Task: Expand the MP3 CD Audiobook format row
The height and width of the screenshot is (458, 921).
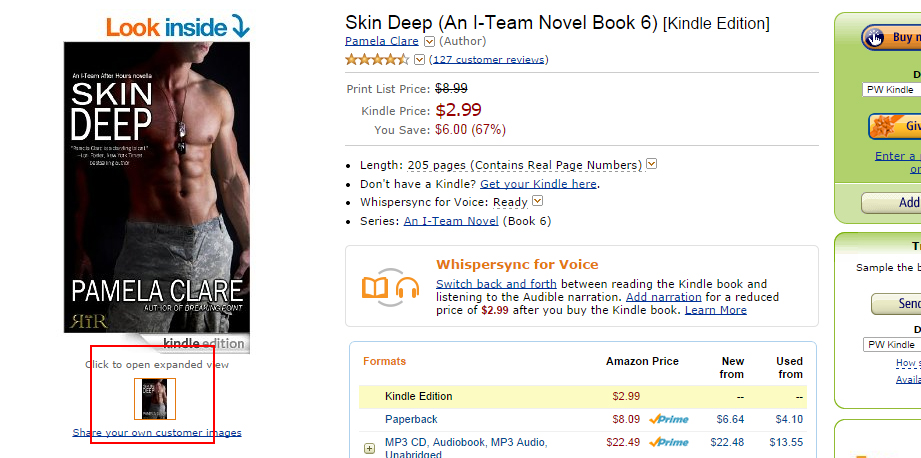Action: coord(369,448)
